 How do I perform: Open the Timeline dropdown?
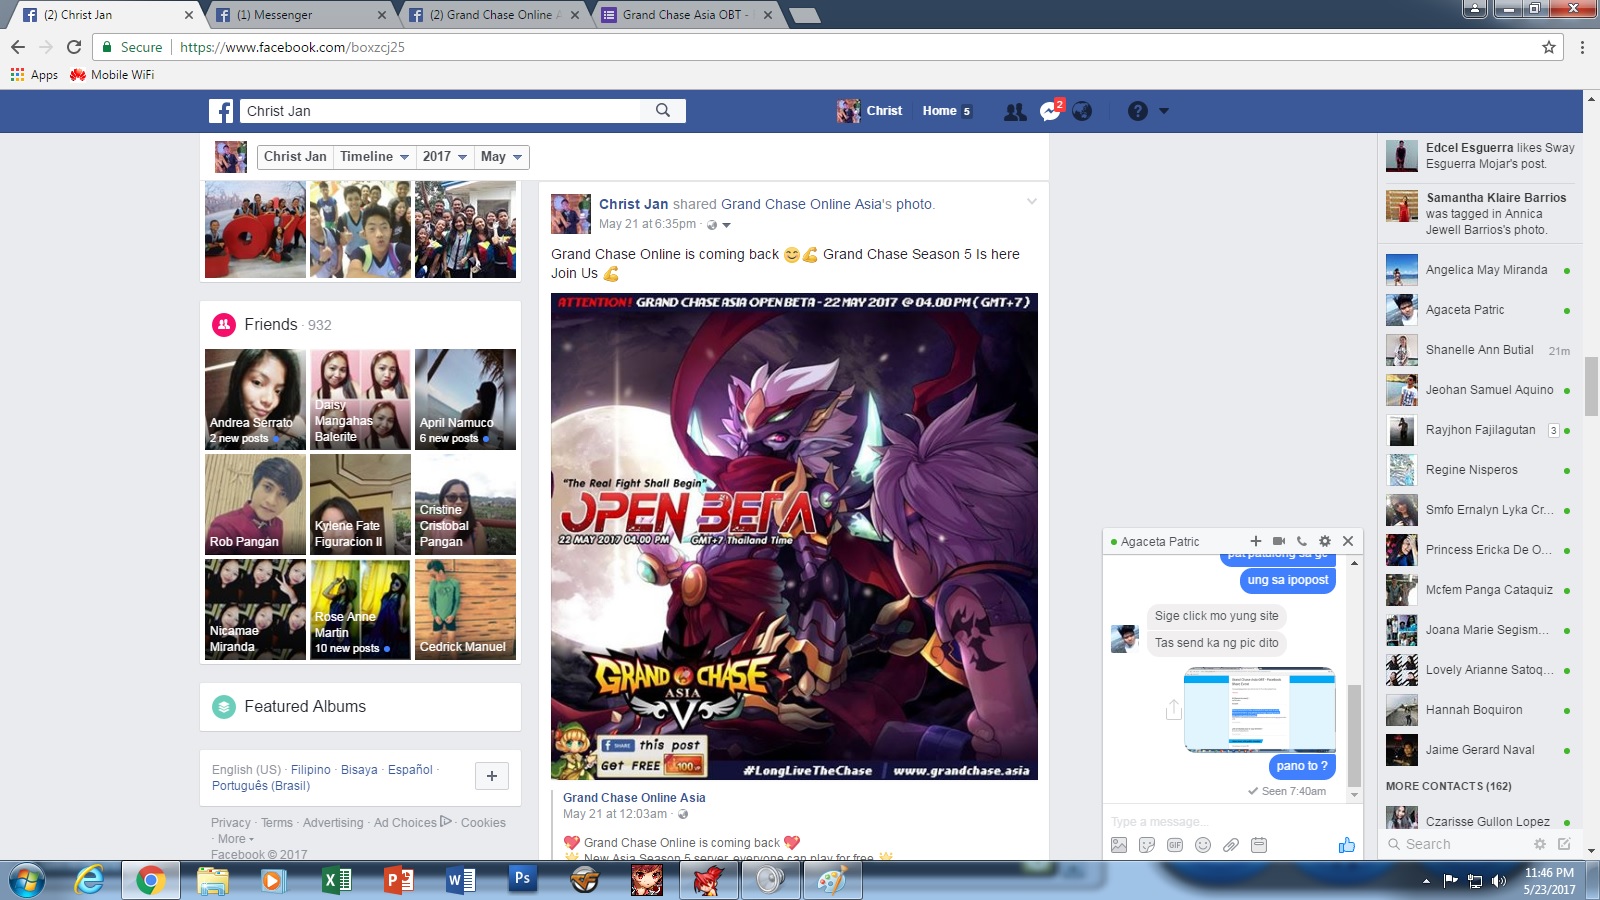(375, 157)
